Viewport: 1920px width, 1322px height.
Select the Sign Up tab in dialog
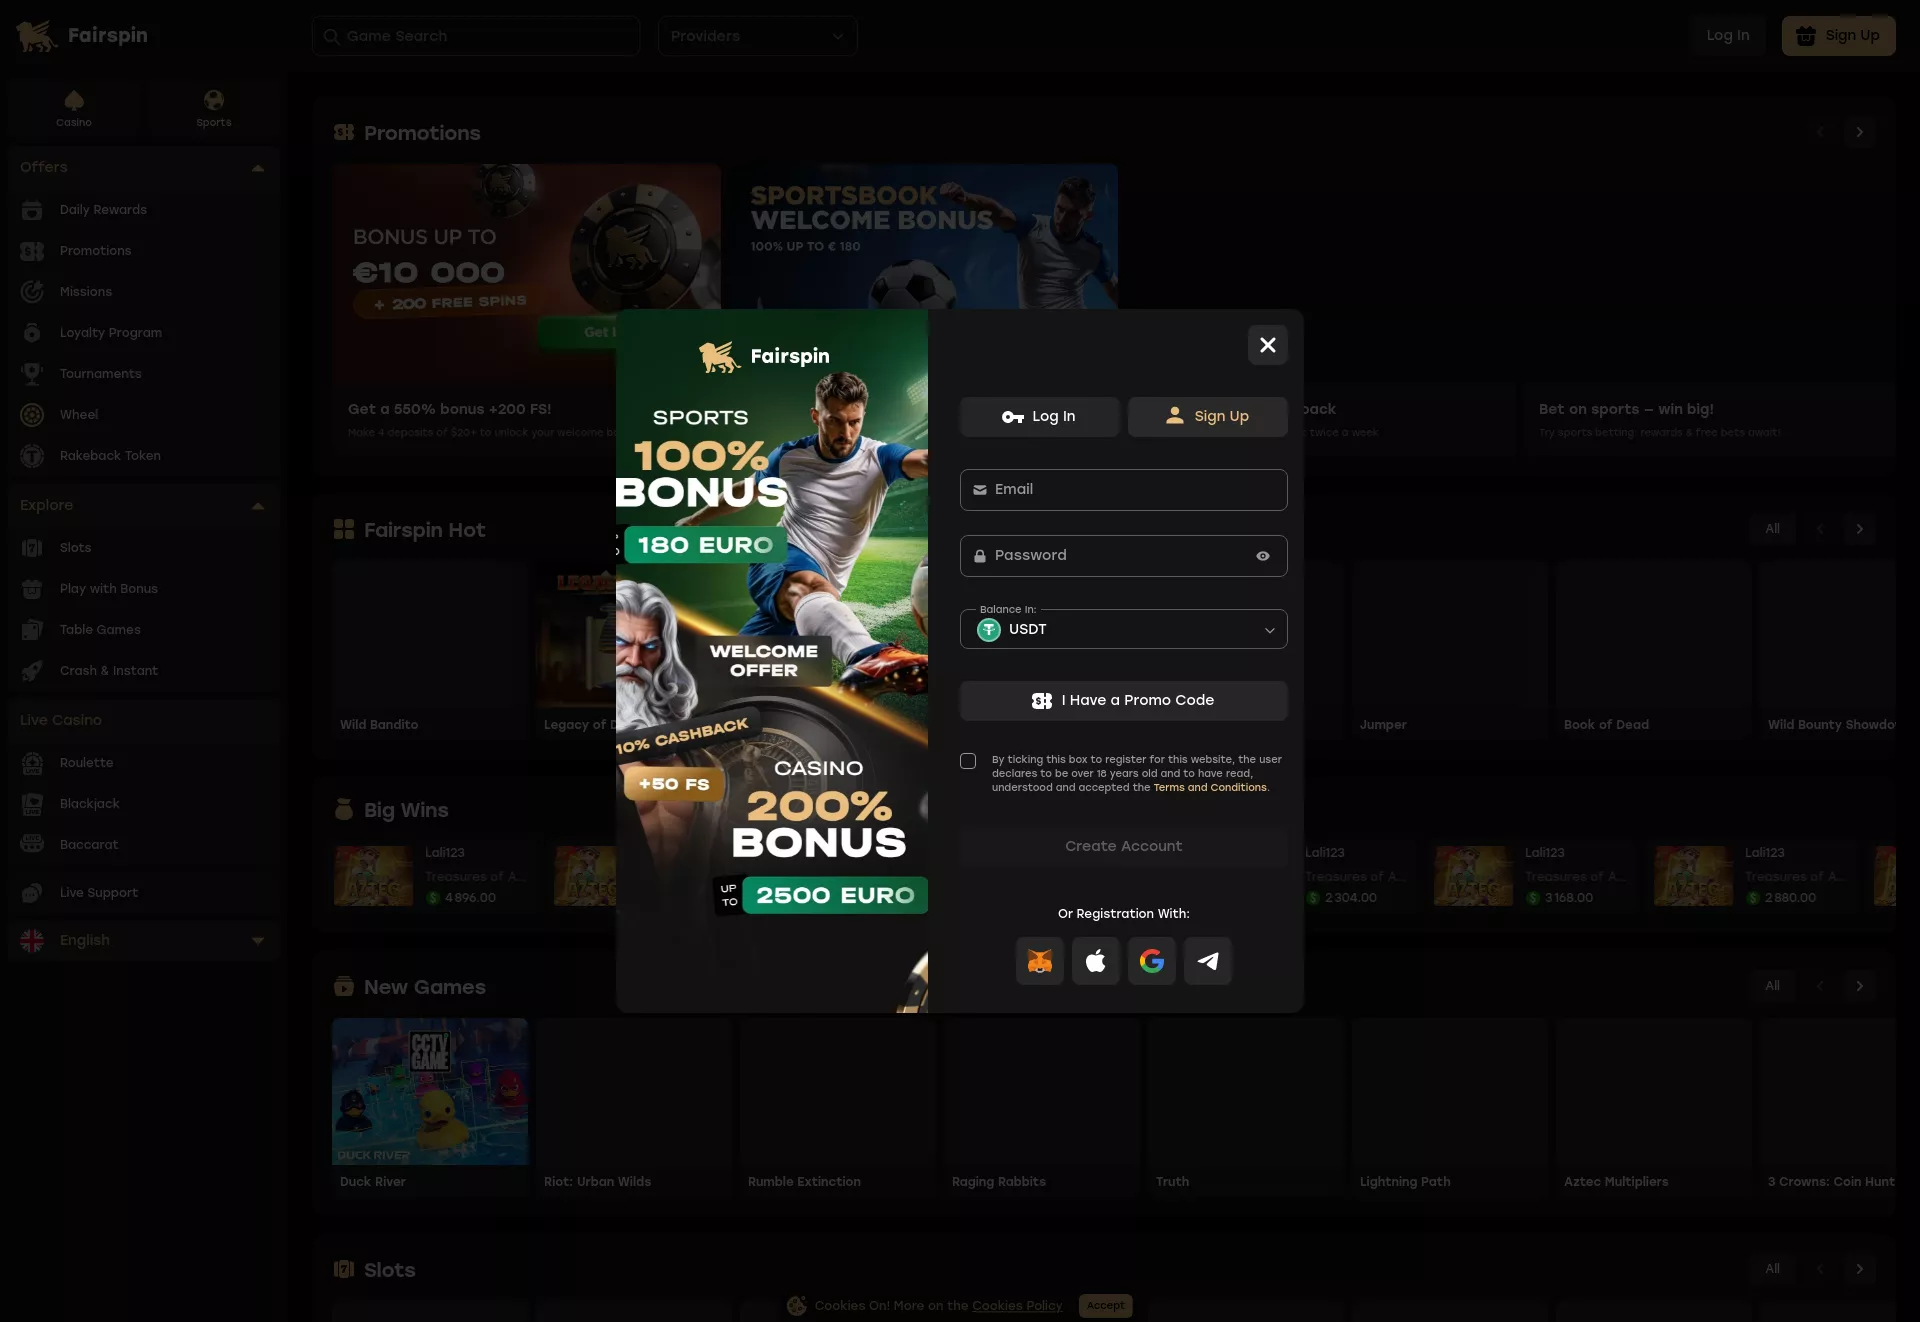pyautogui.click(x=1208, y=417)
